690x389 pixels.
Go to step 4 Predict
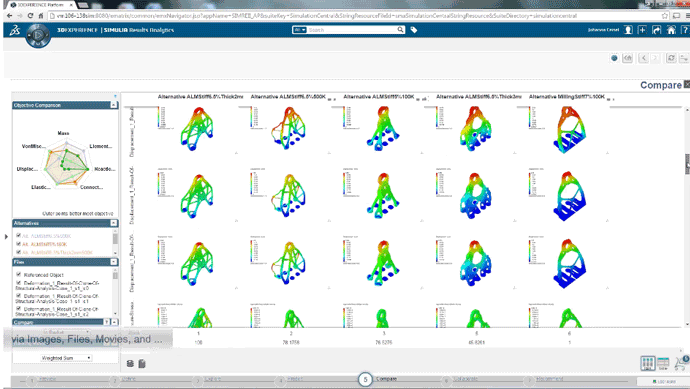(x=281, y=380)
